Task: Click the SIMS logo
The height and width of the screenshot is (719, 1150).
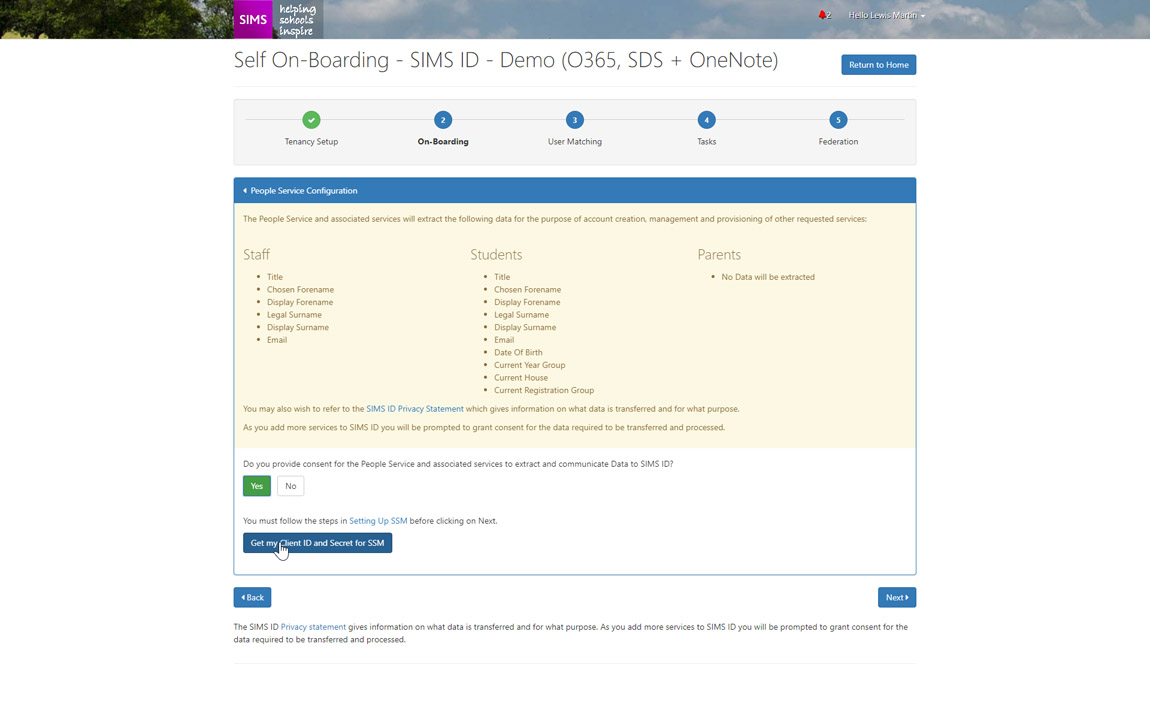Action: coord(253,19)
